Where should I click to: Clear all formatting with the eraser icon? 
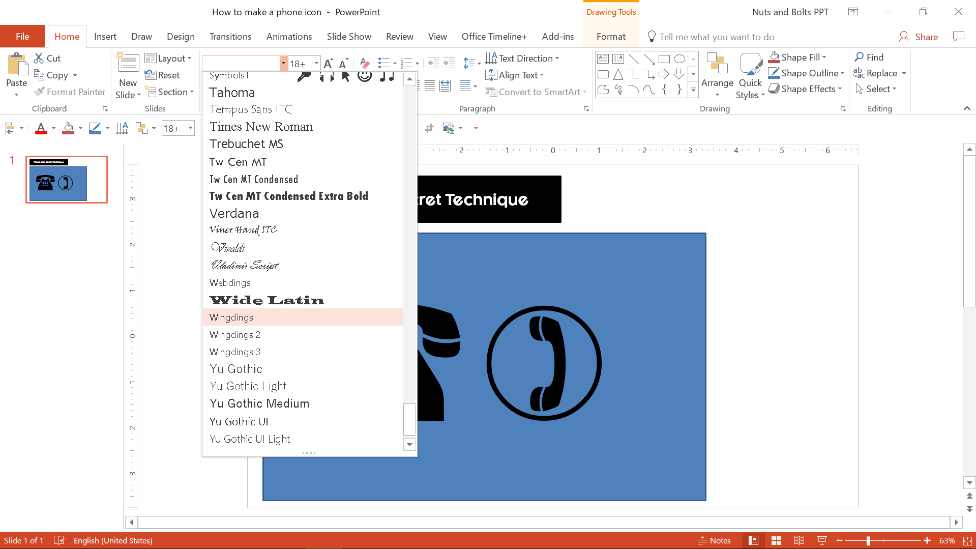(x=365, y=63)
